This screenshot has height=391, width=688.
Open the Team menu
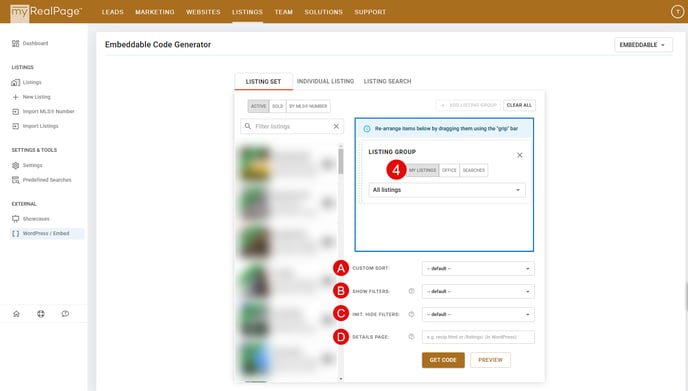[284, 12]
